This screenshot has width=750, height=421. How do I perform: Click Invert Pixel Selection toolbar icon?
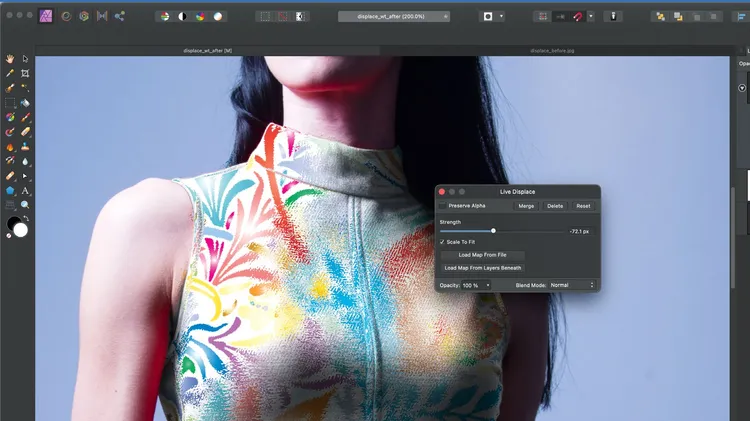(300, 16)
